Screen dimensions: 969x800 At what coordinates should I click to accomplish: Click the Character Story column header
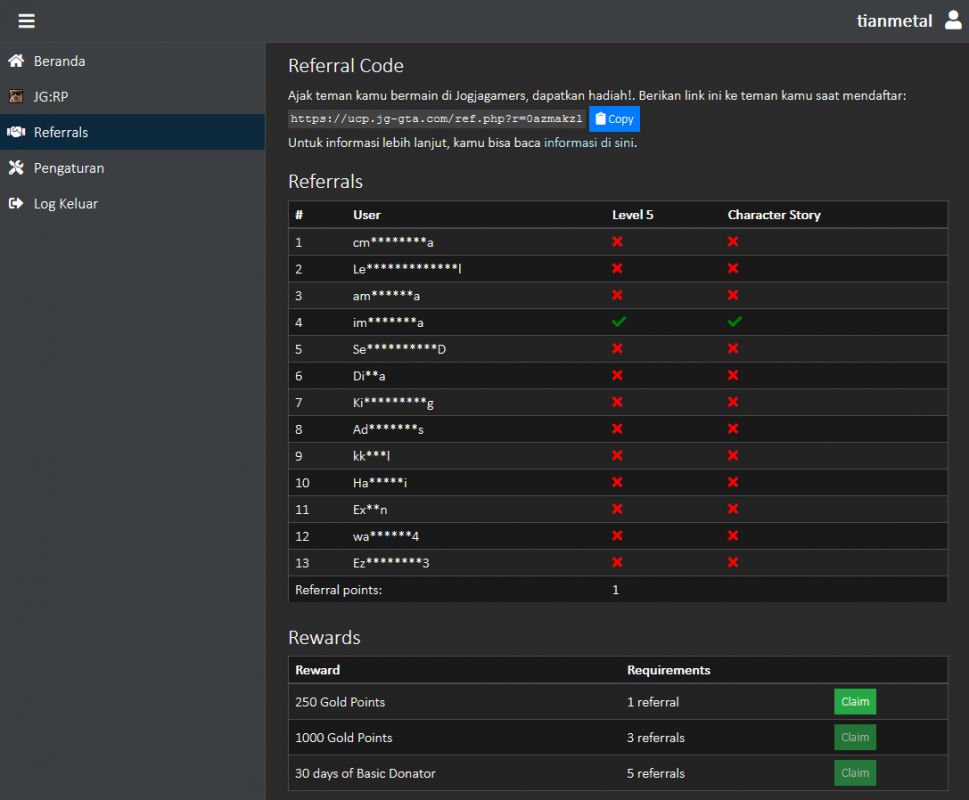pyautogui.click(x=774, y=215)
